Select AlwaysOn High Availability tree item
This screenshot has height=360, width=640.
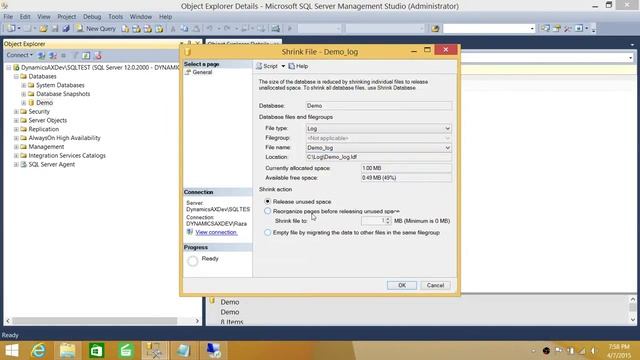point(64,138)
